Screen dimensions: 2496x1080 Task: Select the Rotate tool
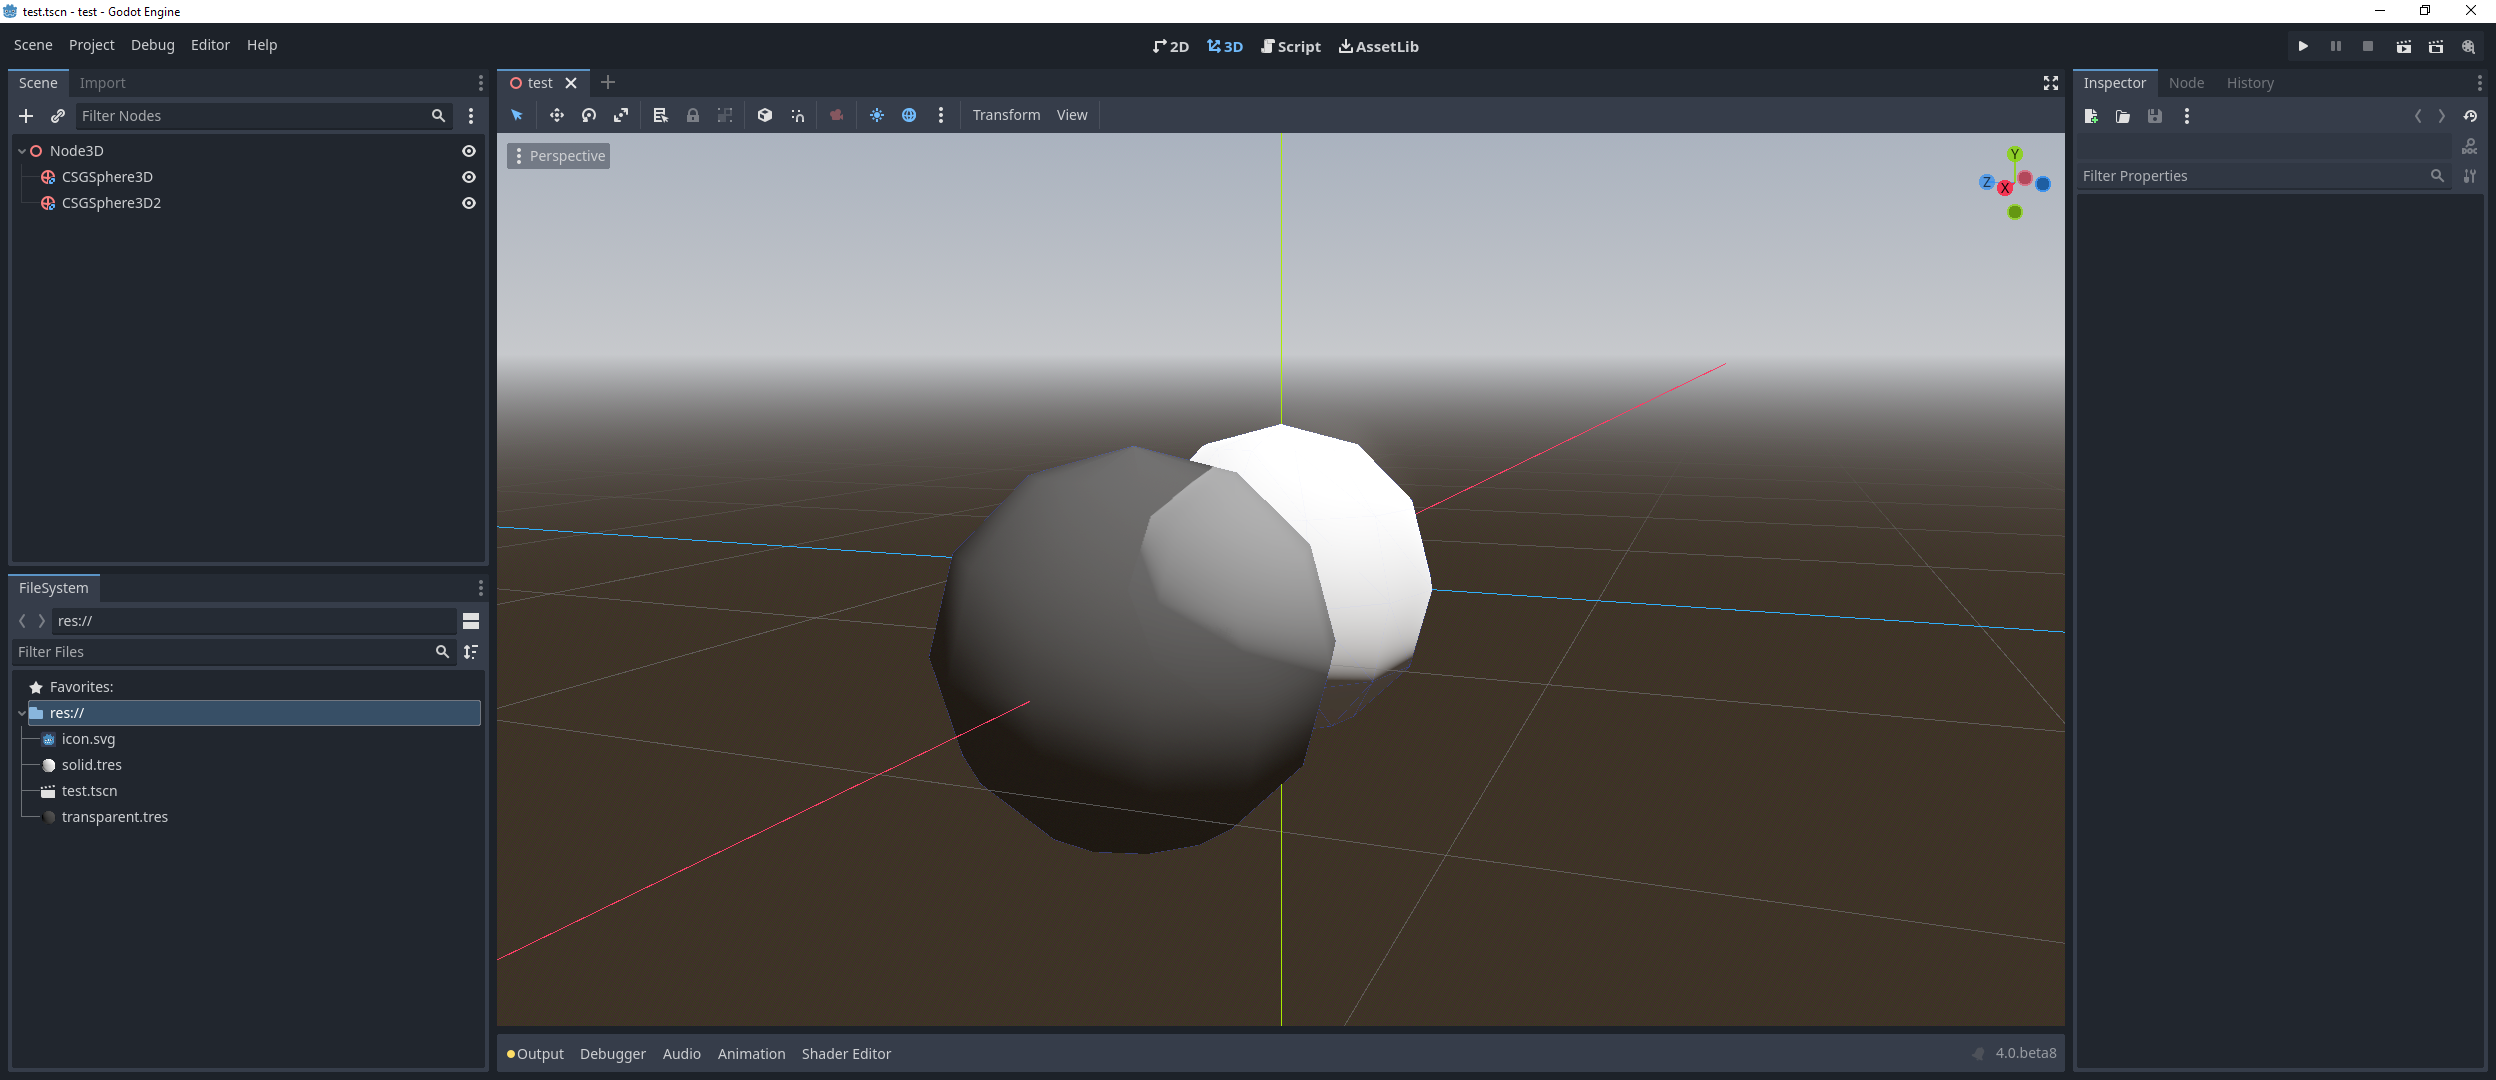[589, 115]
